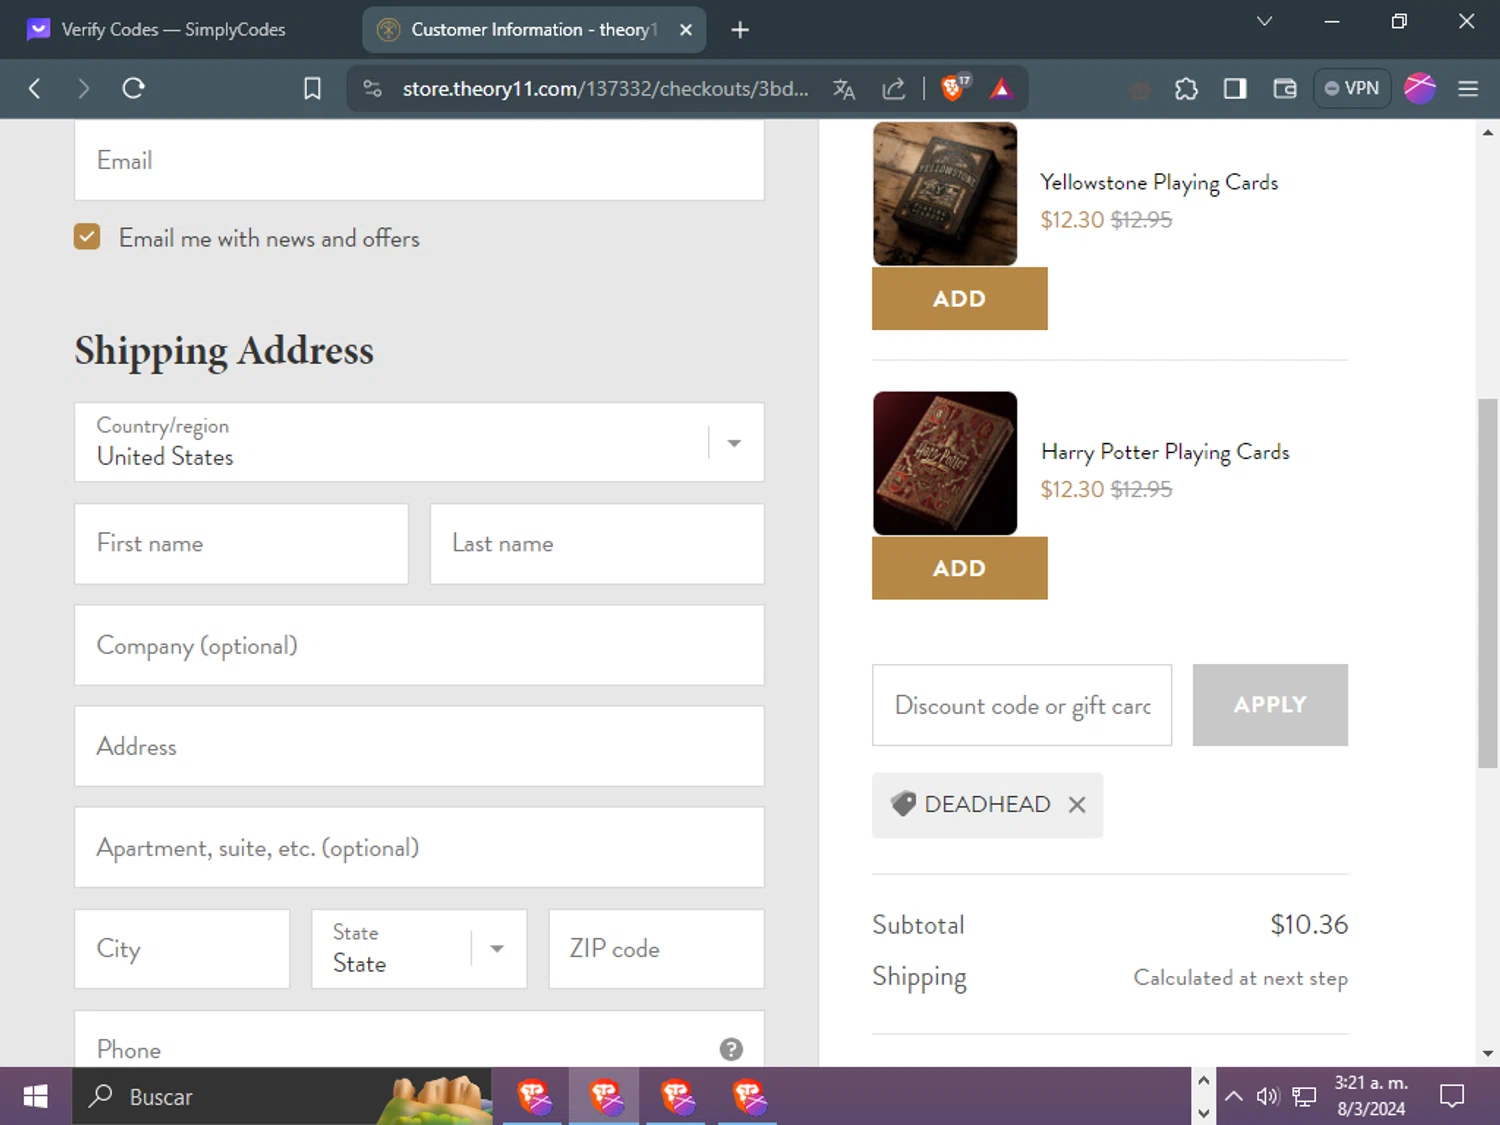Screen dimensions: 1500x1125
Task: Click the share page icon
Action: (x=894, y=89)
